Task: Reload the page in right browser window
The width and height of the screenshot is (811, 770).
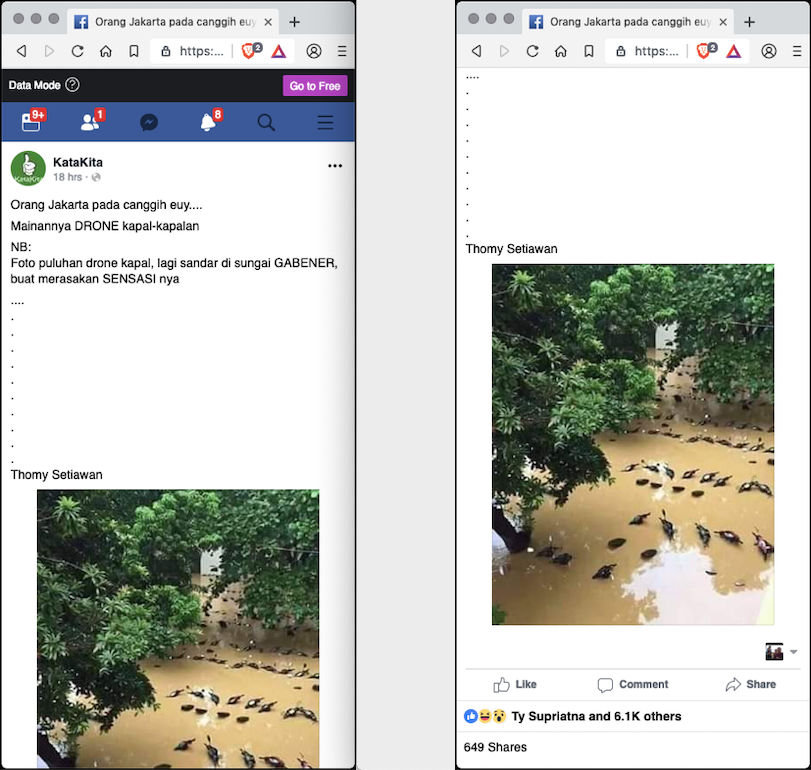Action: (532, 51)
